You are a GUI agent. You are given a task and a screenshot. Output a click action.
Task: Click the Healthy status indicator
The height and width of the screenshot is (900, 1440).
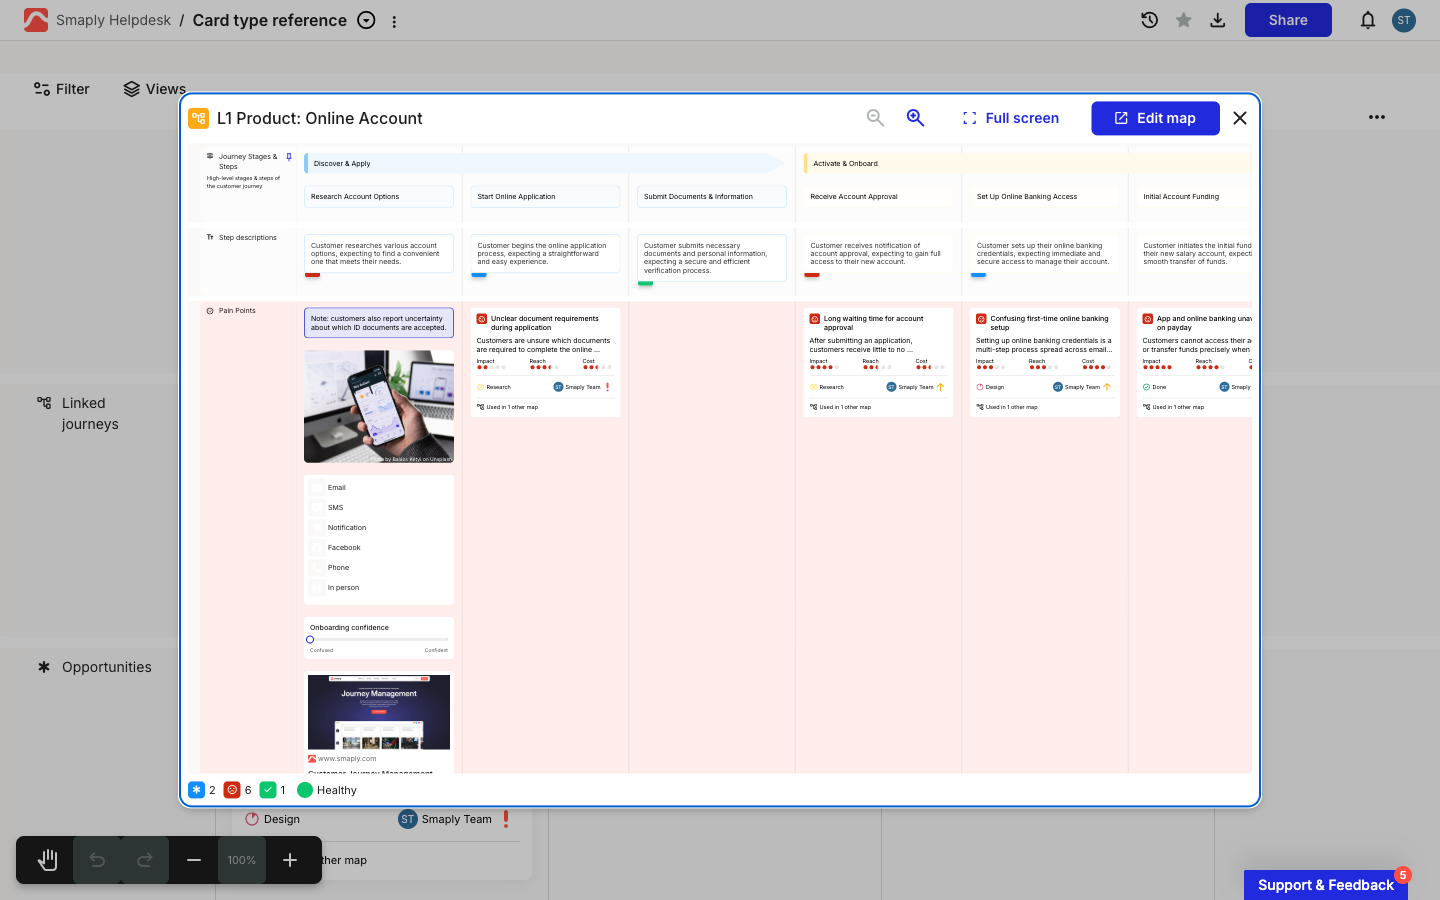pyautogui.click(x=327, y=790)
